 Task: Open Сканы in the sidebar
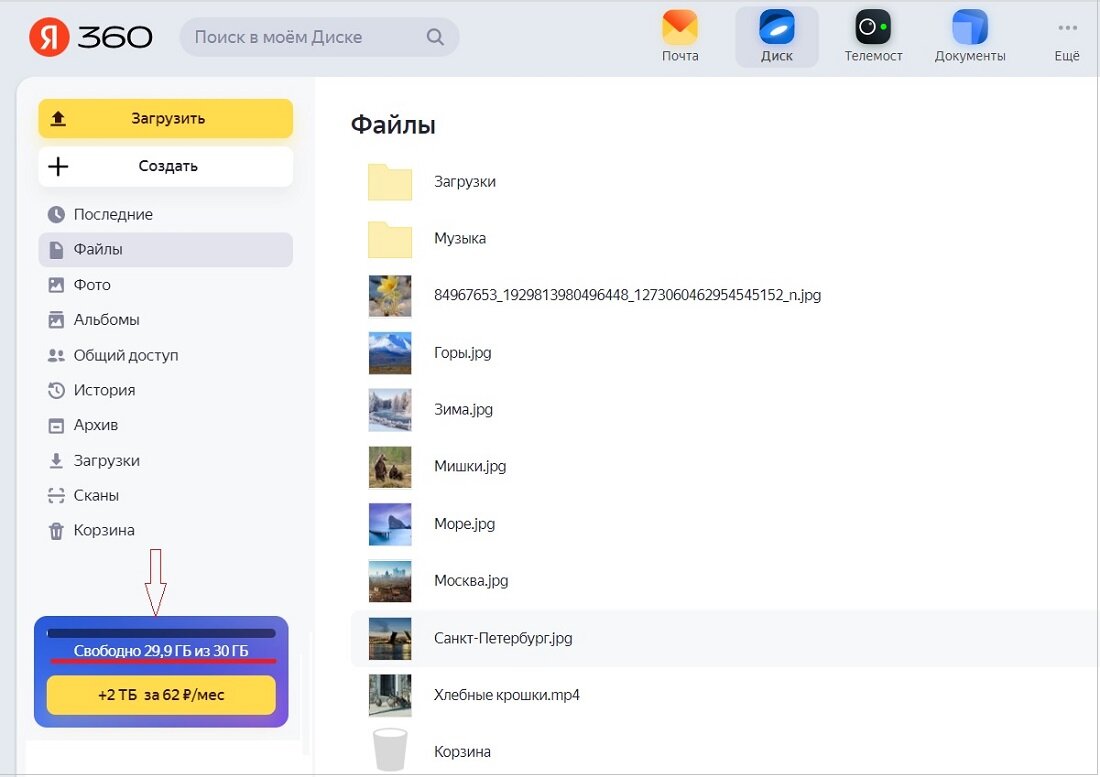(x=166, y=496)
